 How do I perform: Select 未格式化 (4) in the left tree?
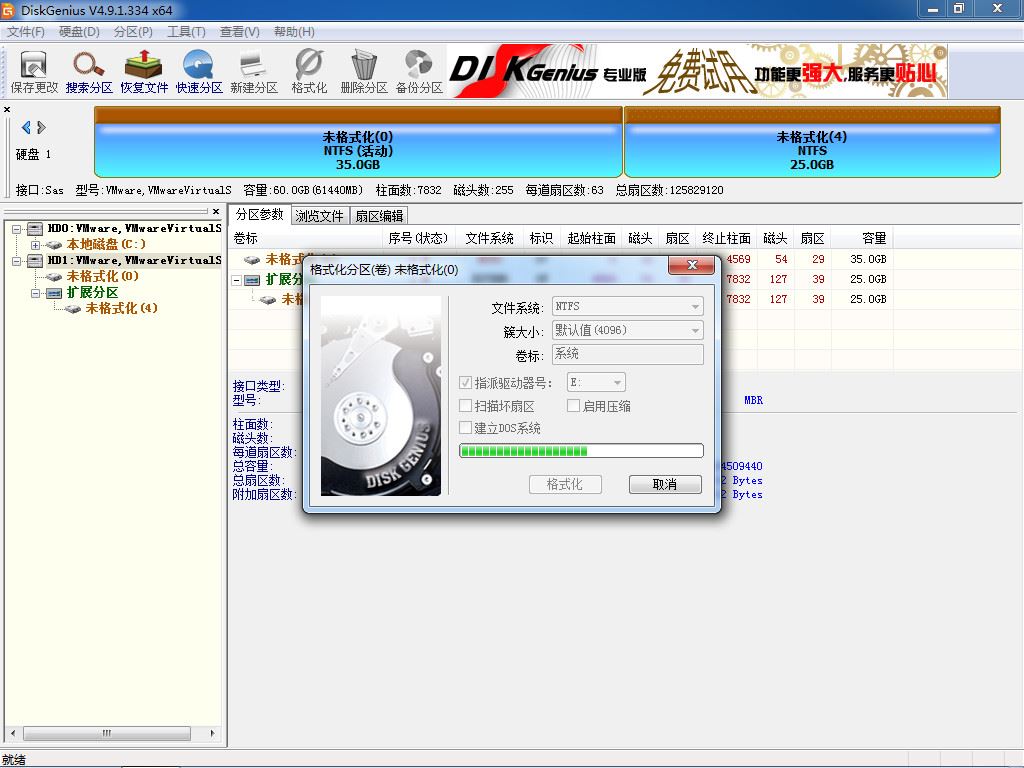point(121,308)
